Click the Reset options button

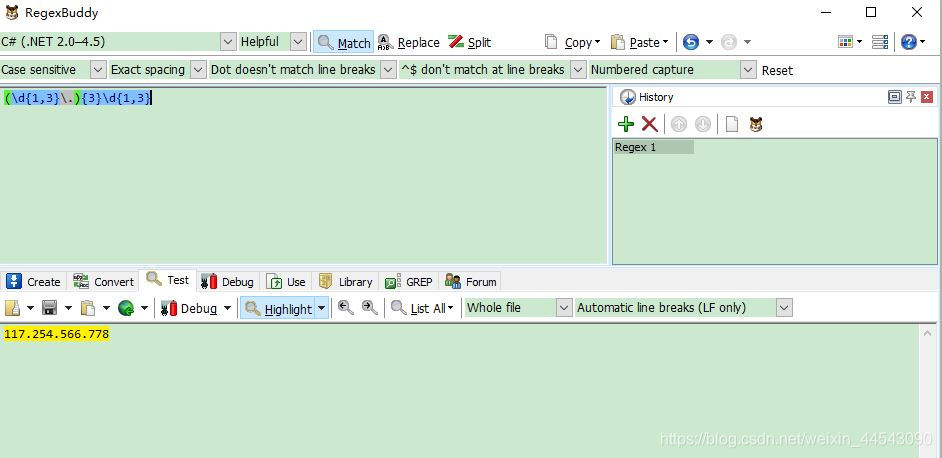point(777,70)
